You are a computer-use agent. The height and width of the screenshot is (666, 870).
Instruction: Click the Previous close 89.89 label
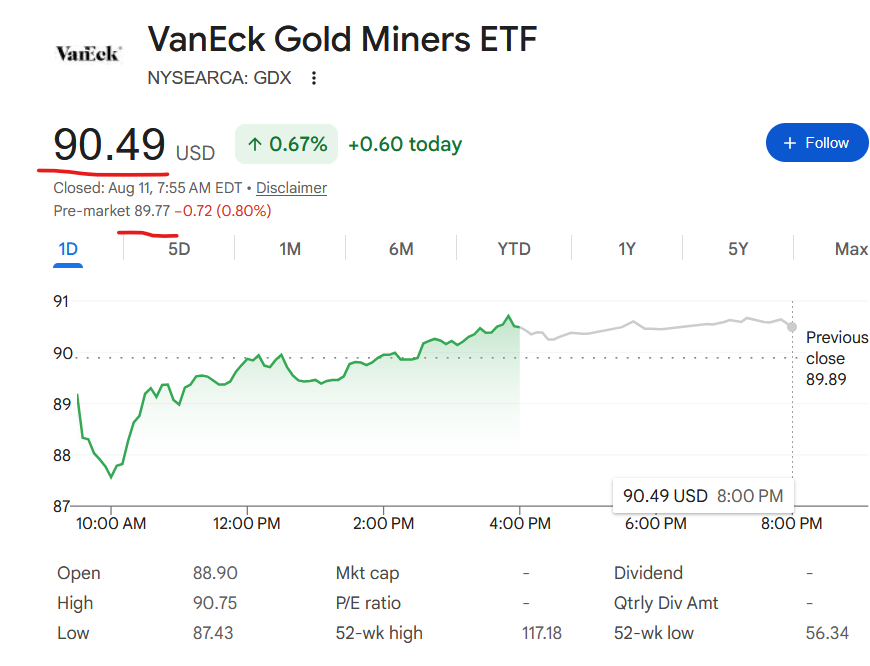(837, 359)
